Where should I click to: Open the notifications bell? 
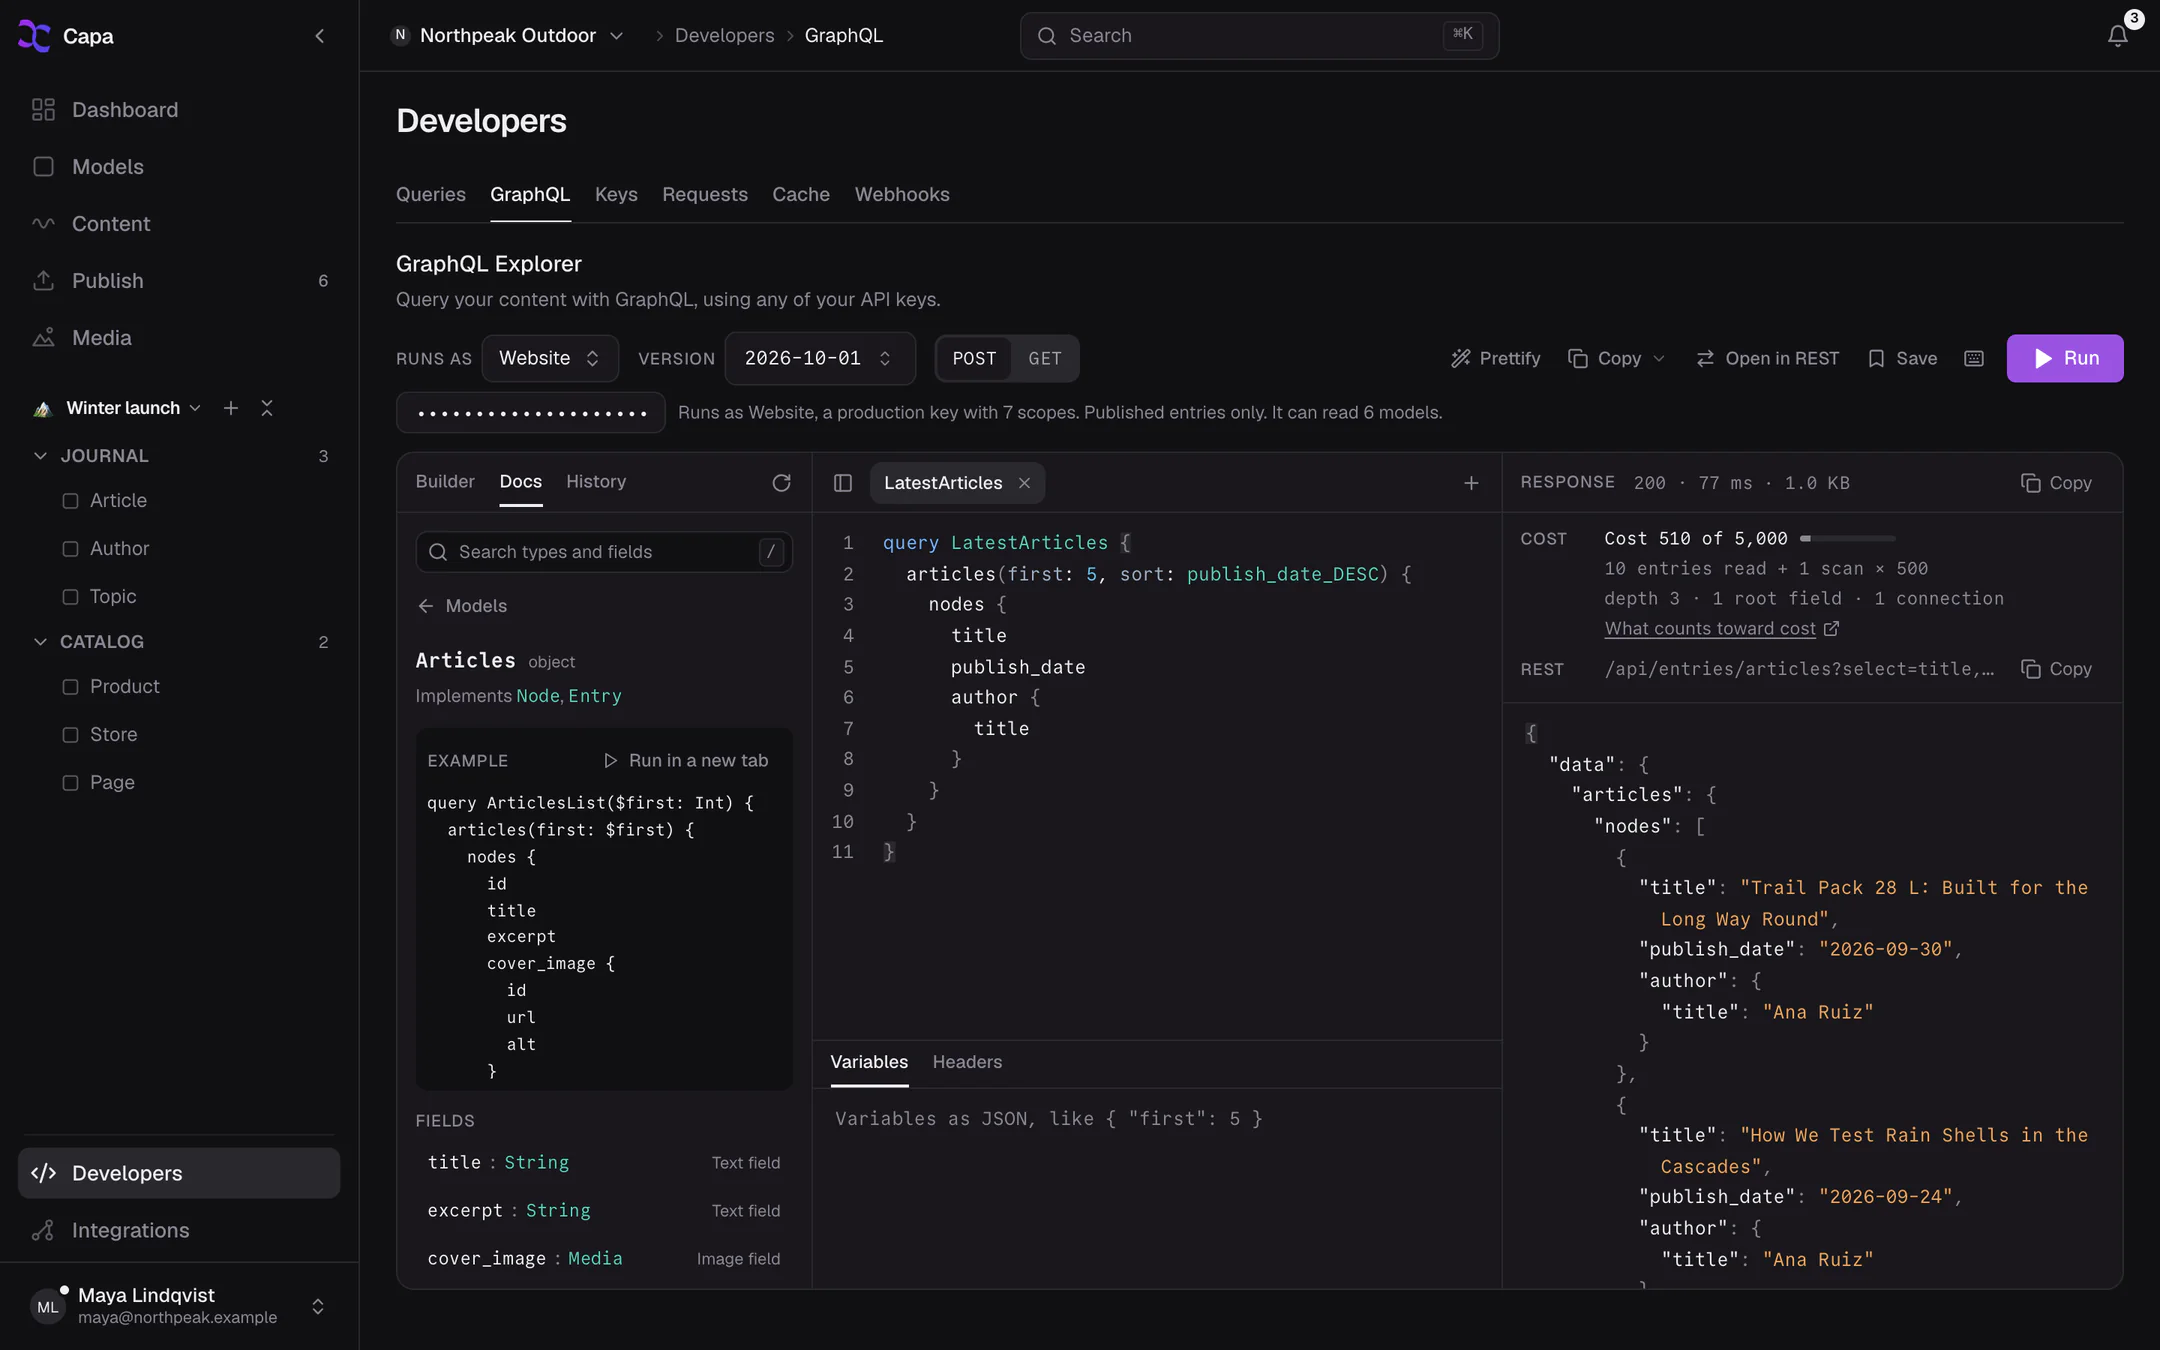point(2117,36)
